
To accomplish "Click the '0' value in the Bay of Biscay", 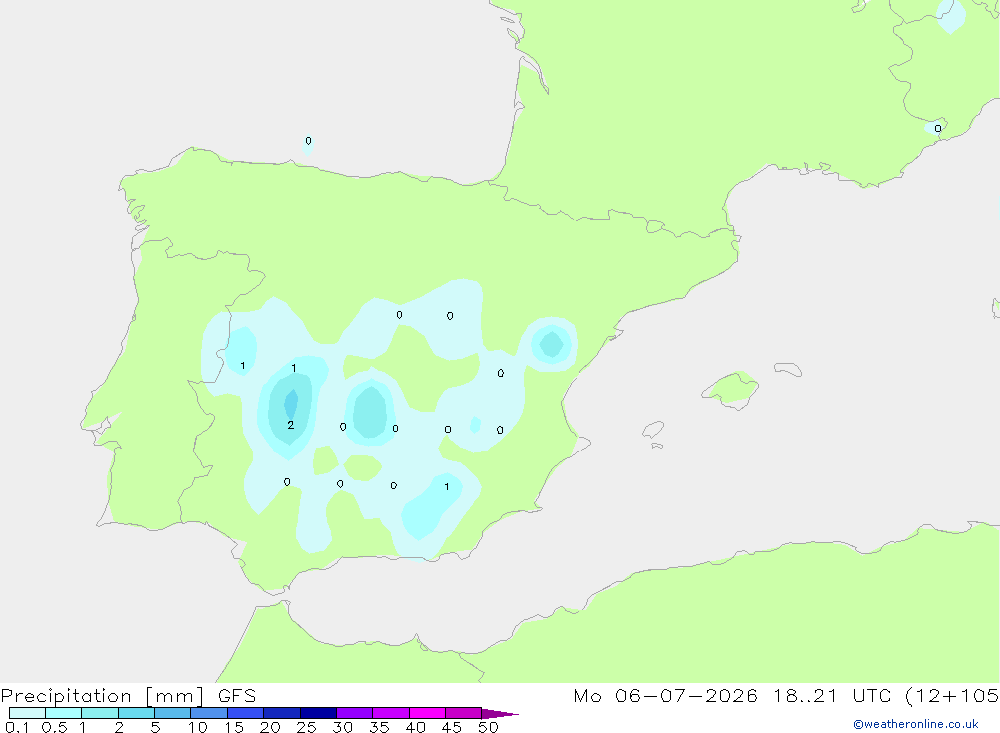I will pos(308,141).
